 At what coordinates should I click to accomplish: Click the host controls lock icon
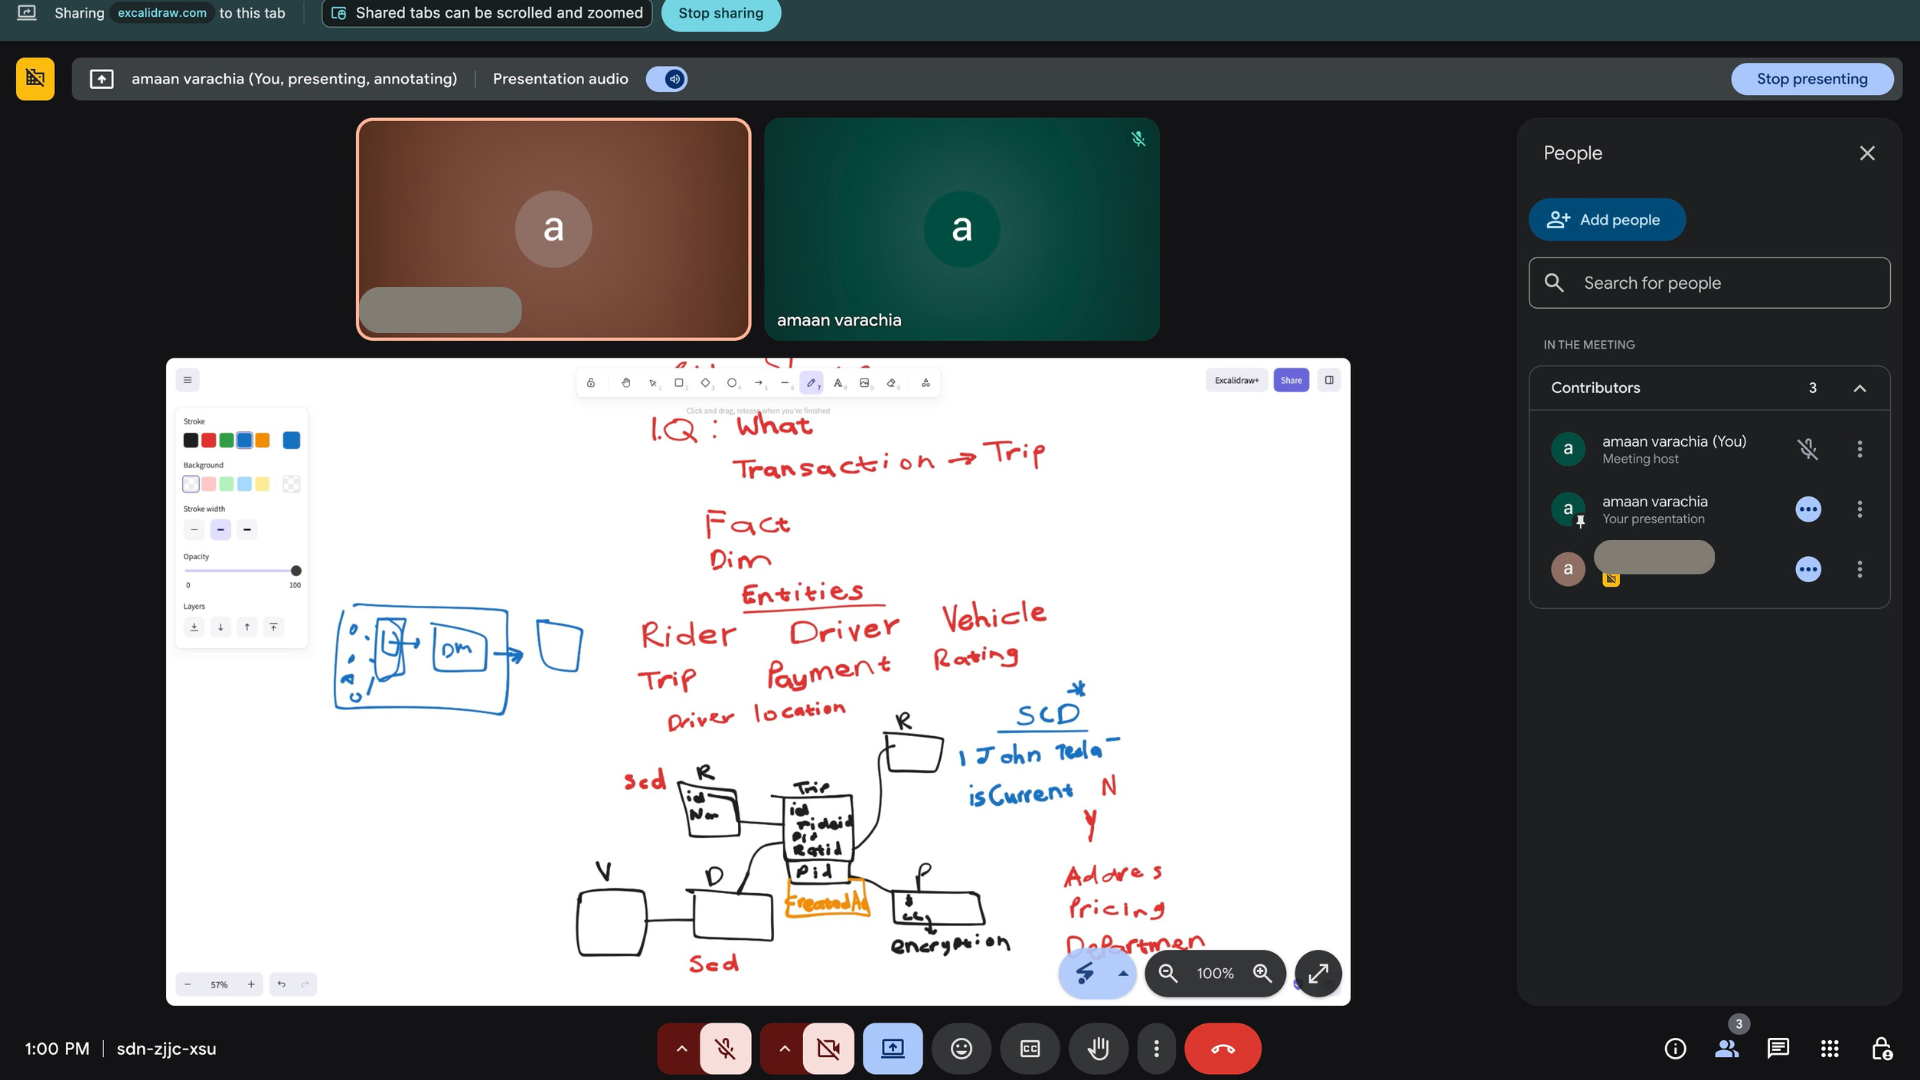[1881, 1048]
